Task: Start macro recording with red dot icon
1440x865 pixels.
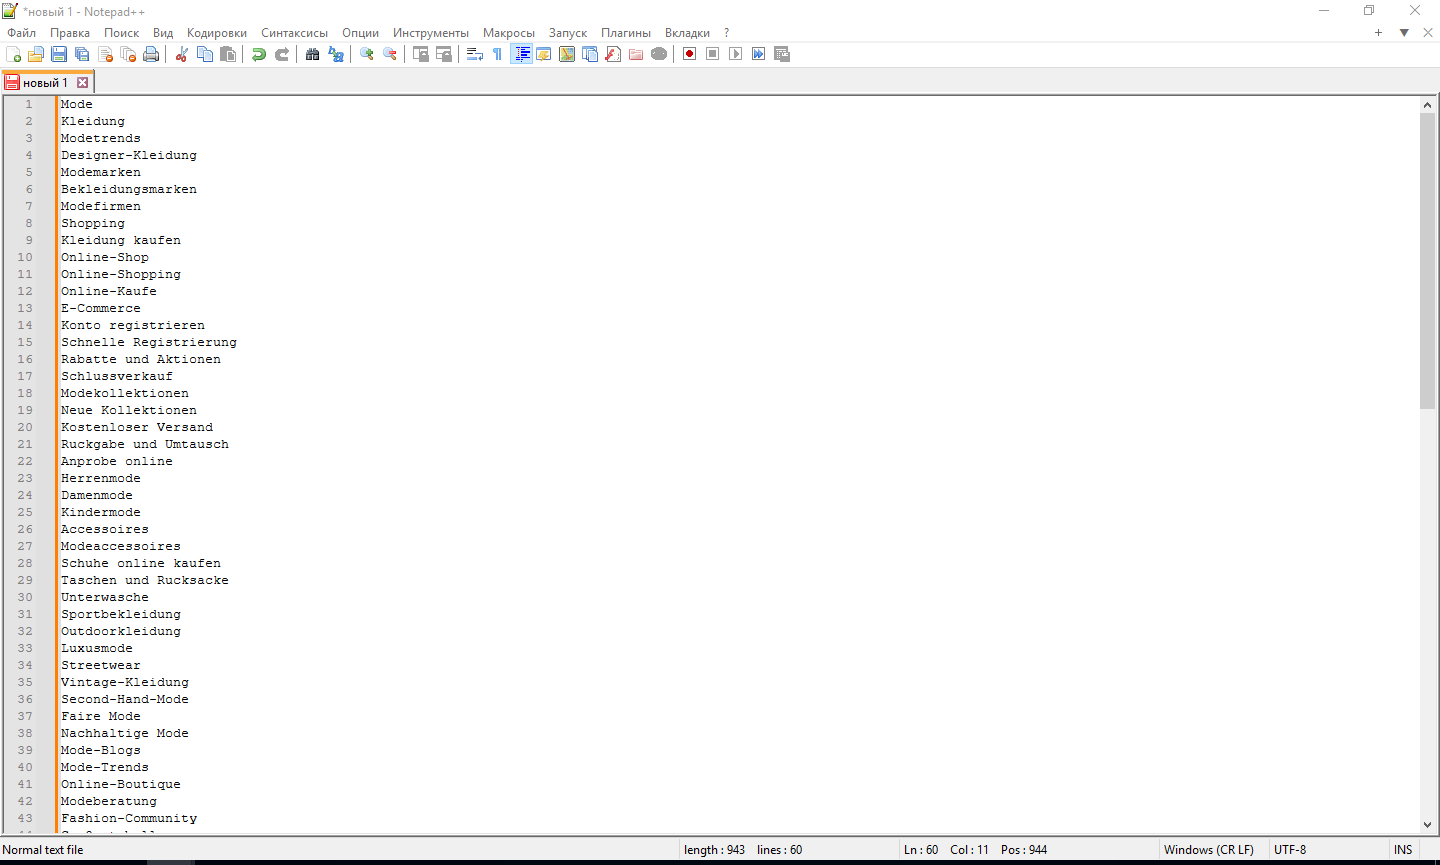Action: 689,54
